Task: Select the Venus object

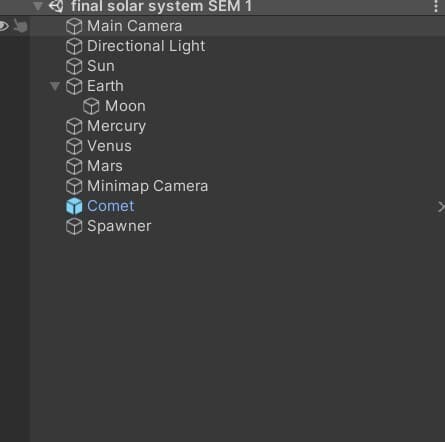Action: click(x=109, y=146)
